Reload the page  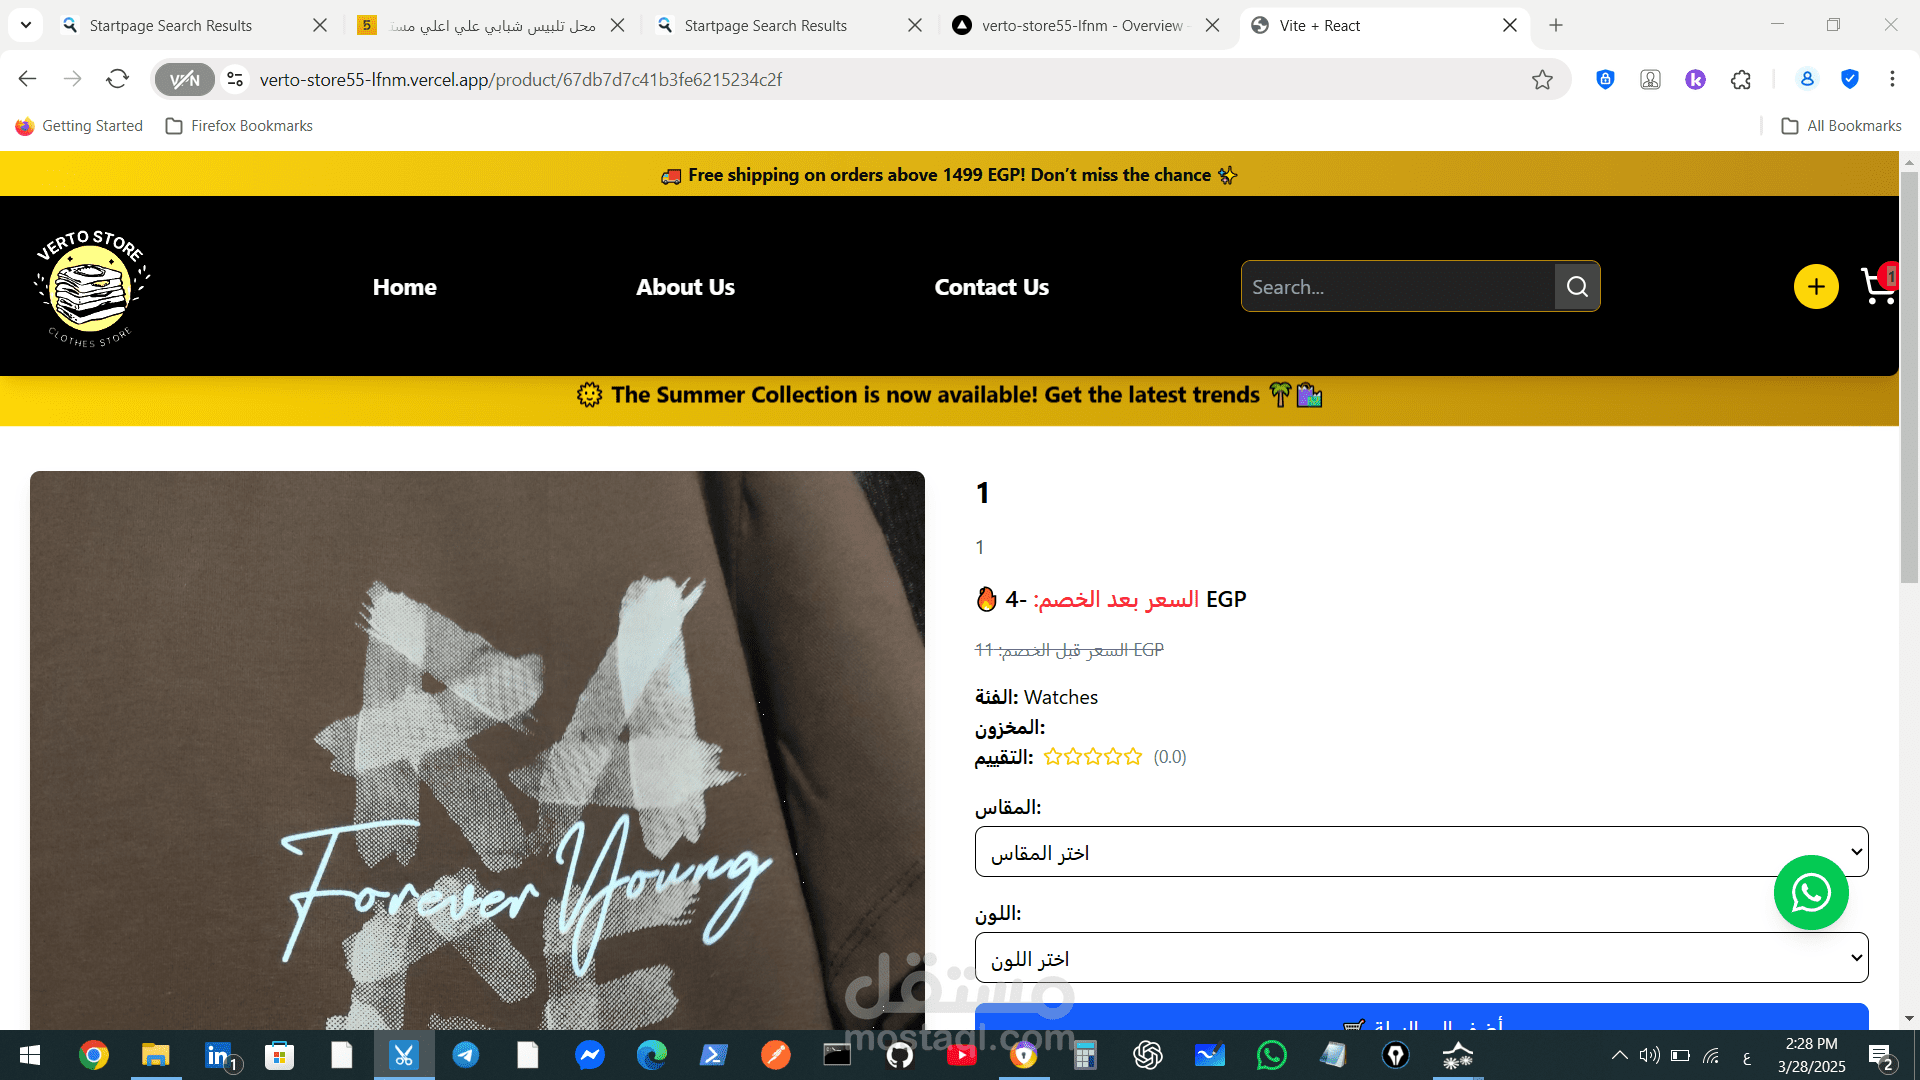118,79
